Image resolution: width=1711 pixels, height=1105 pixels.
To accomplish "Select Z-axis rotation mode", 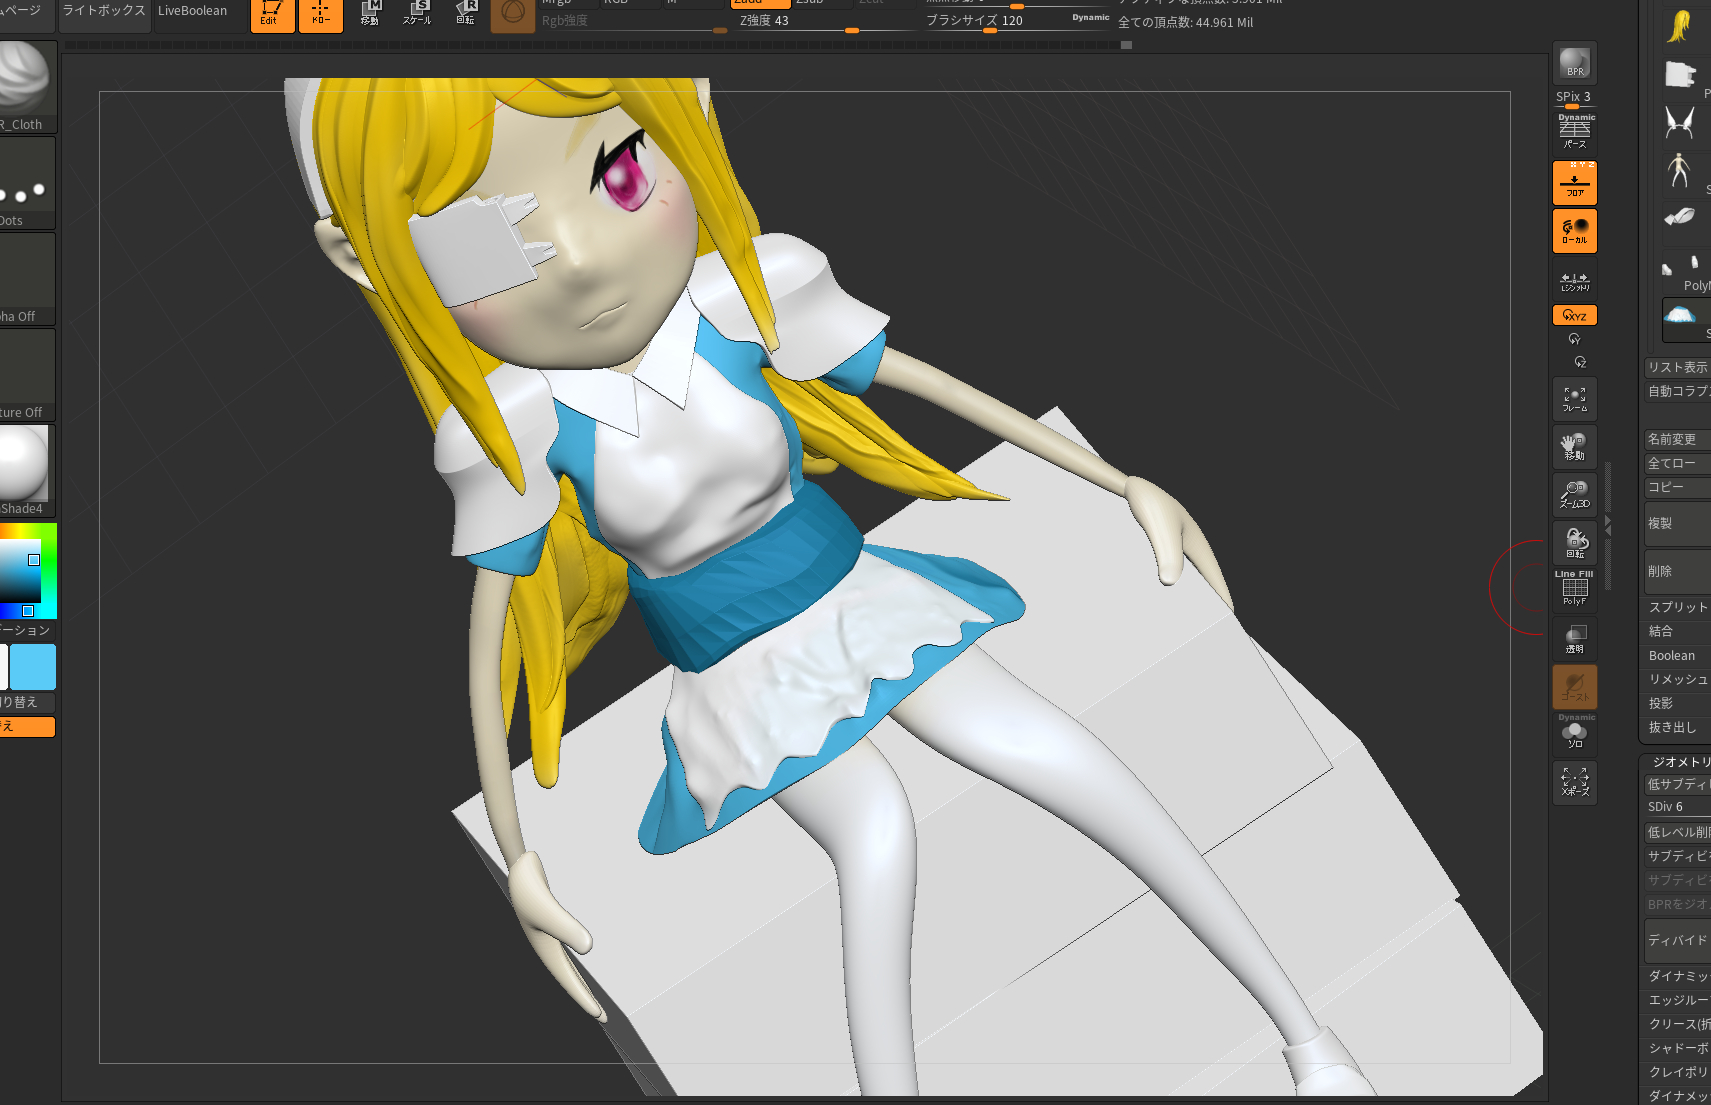I will [1580, 362].
